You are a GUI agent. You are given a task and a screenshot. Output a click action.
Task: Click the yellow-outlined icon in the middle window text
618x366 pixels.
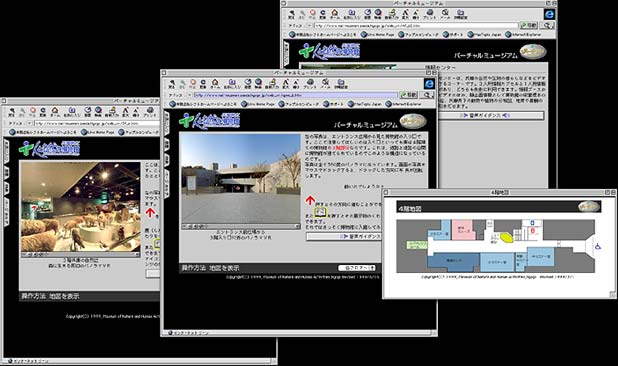click(320, 212)
